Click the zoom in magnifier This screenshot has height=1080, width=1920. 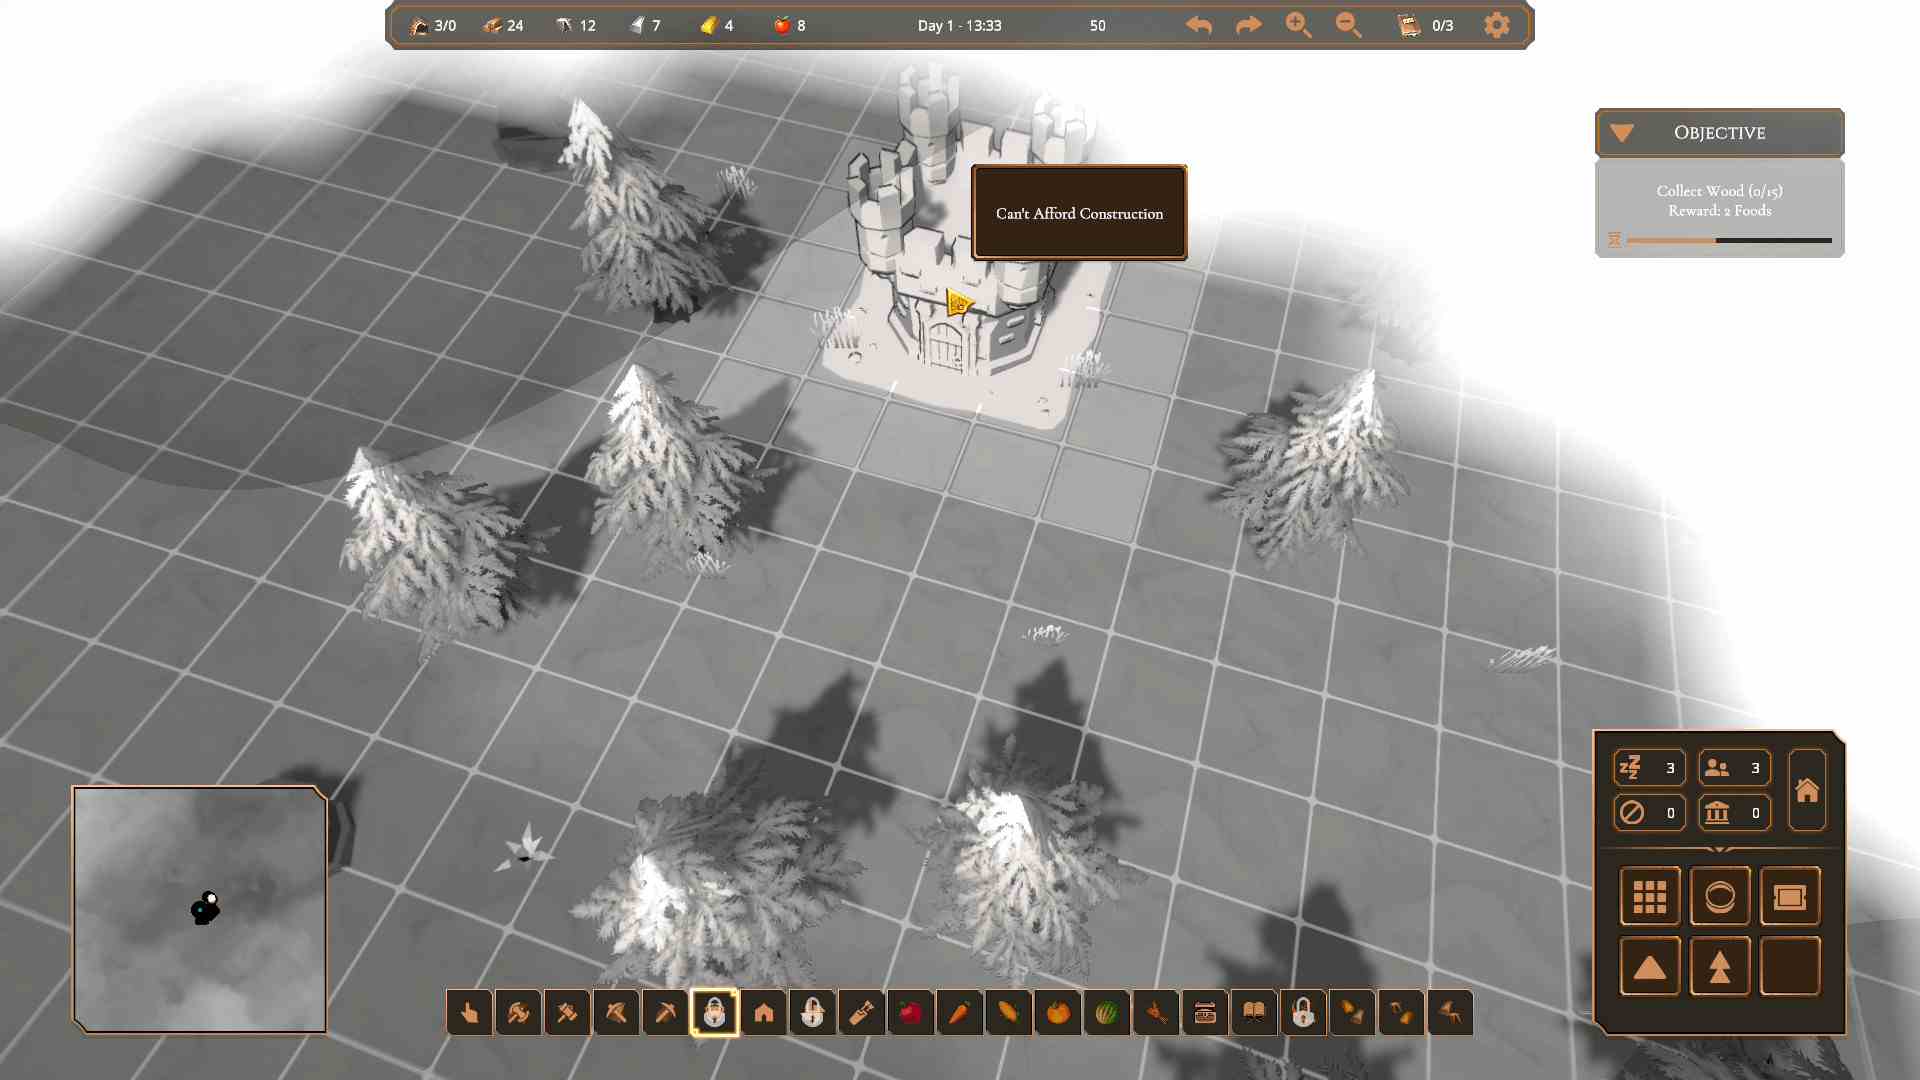click(1298, 25)
